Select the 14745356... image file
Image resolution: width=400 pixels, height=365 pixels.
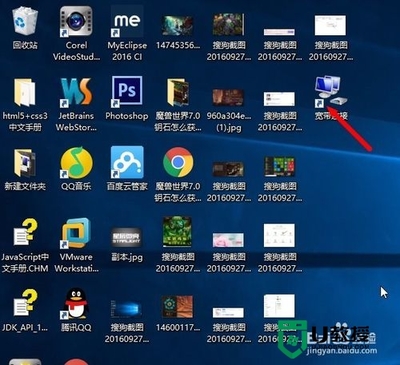click(x=178, y=25)
